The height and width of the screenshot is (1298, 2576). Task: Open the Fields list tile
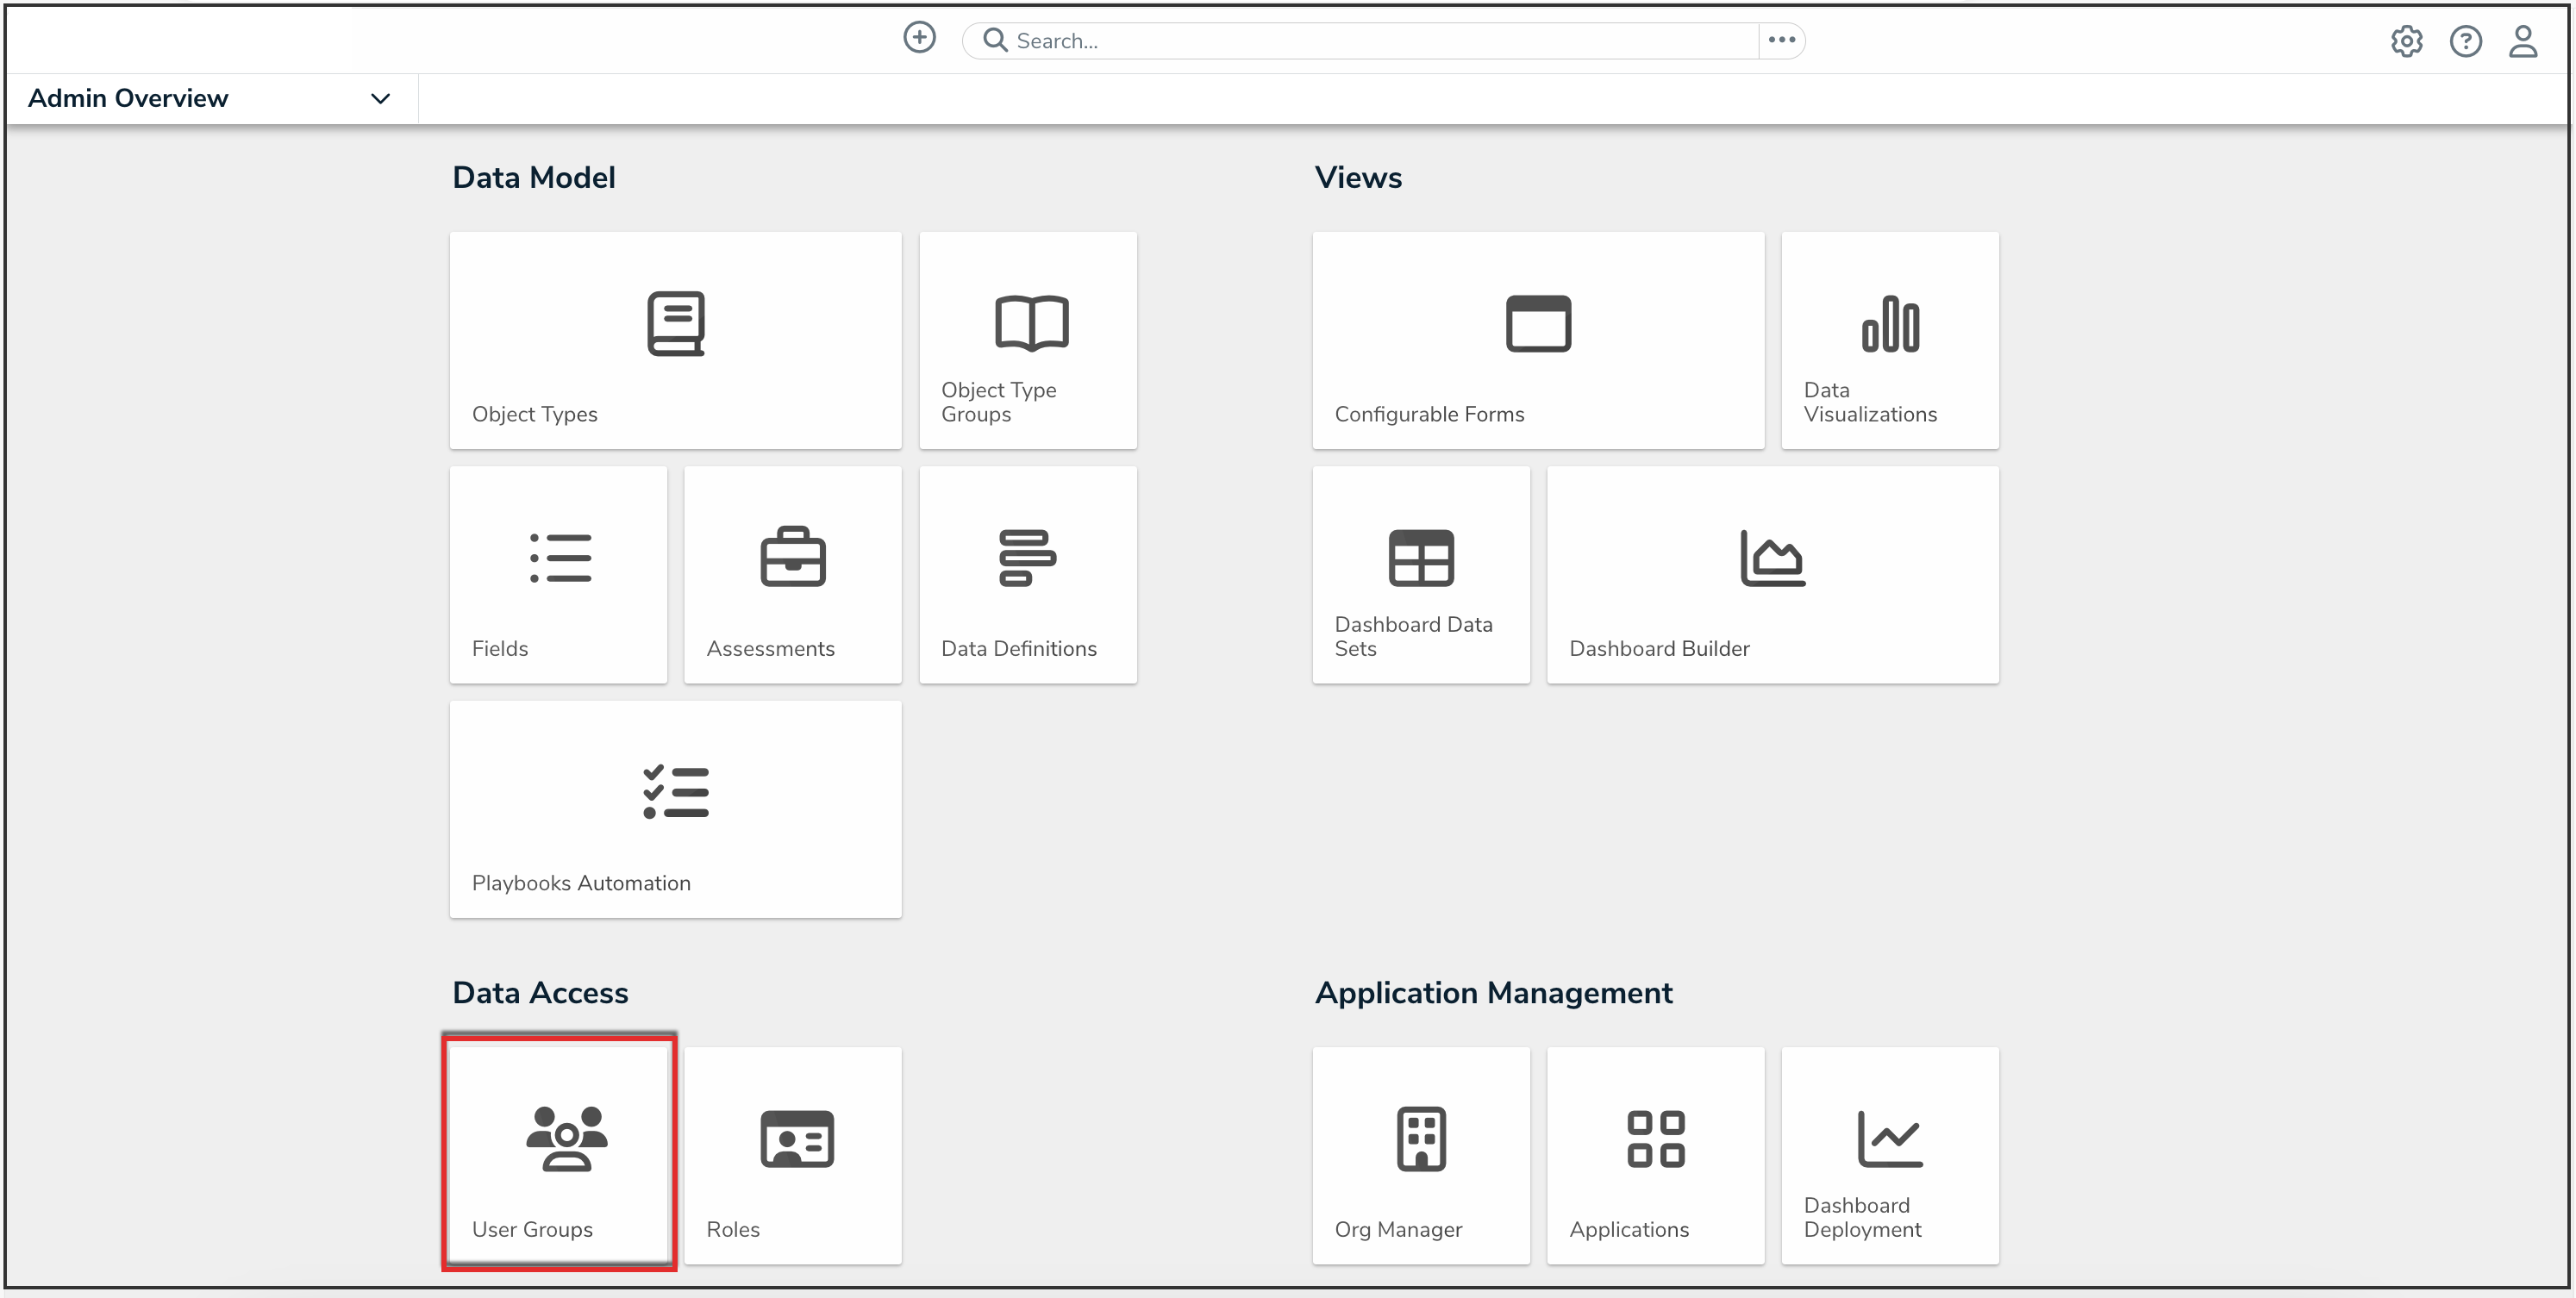tap(558, 574)
